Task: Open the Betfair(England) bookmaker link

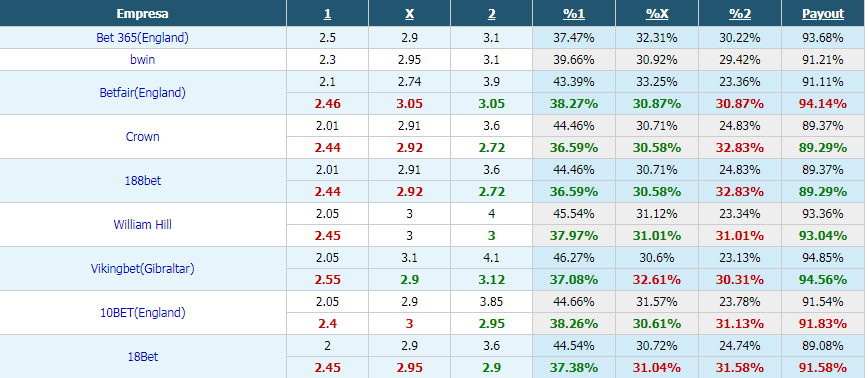Action: (142, 92)
